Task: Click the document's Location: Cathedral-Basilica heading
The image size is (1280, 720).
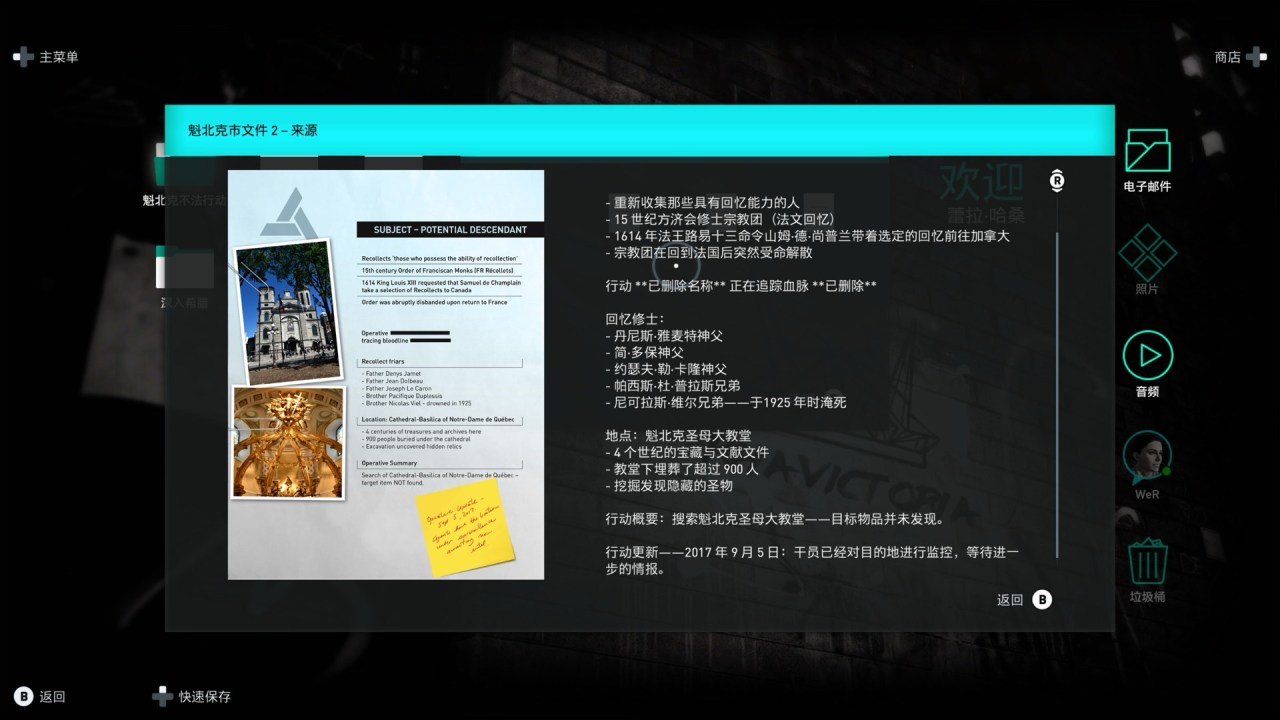Action: (438, 420)
